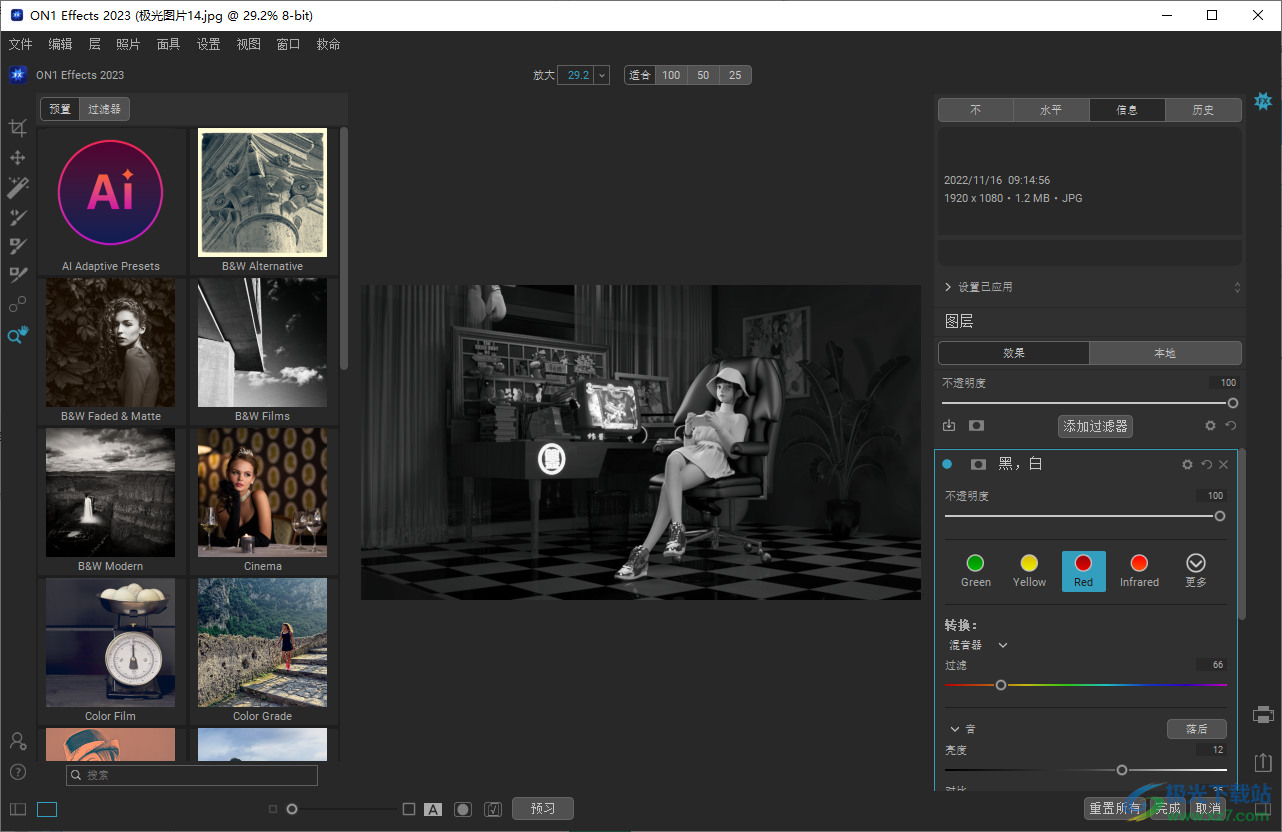Switch layer to 本地 mode

point(1166,353)
